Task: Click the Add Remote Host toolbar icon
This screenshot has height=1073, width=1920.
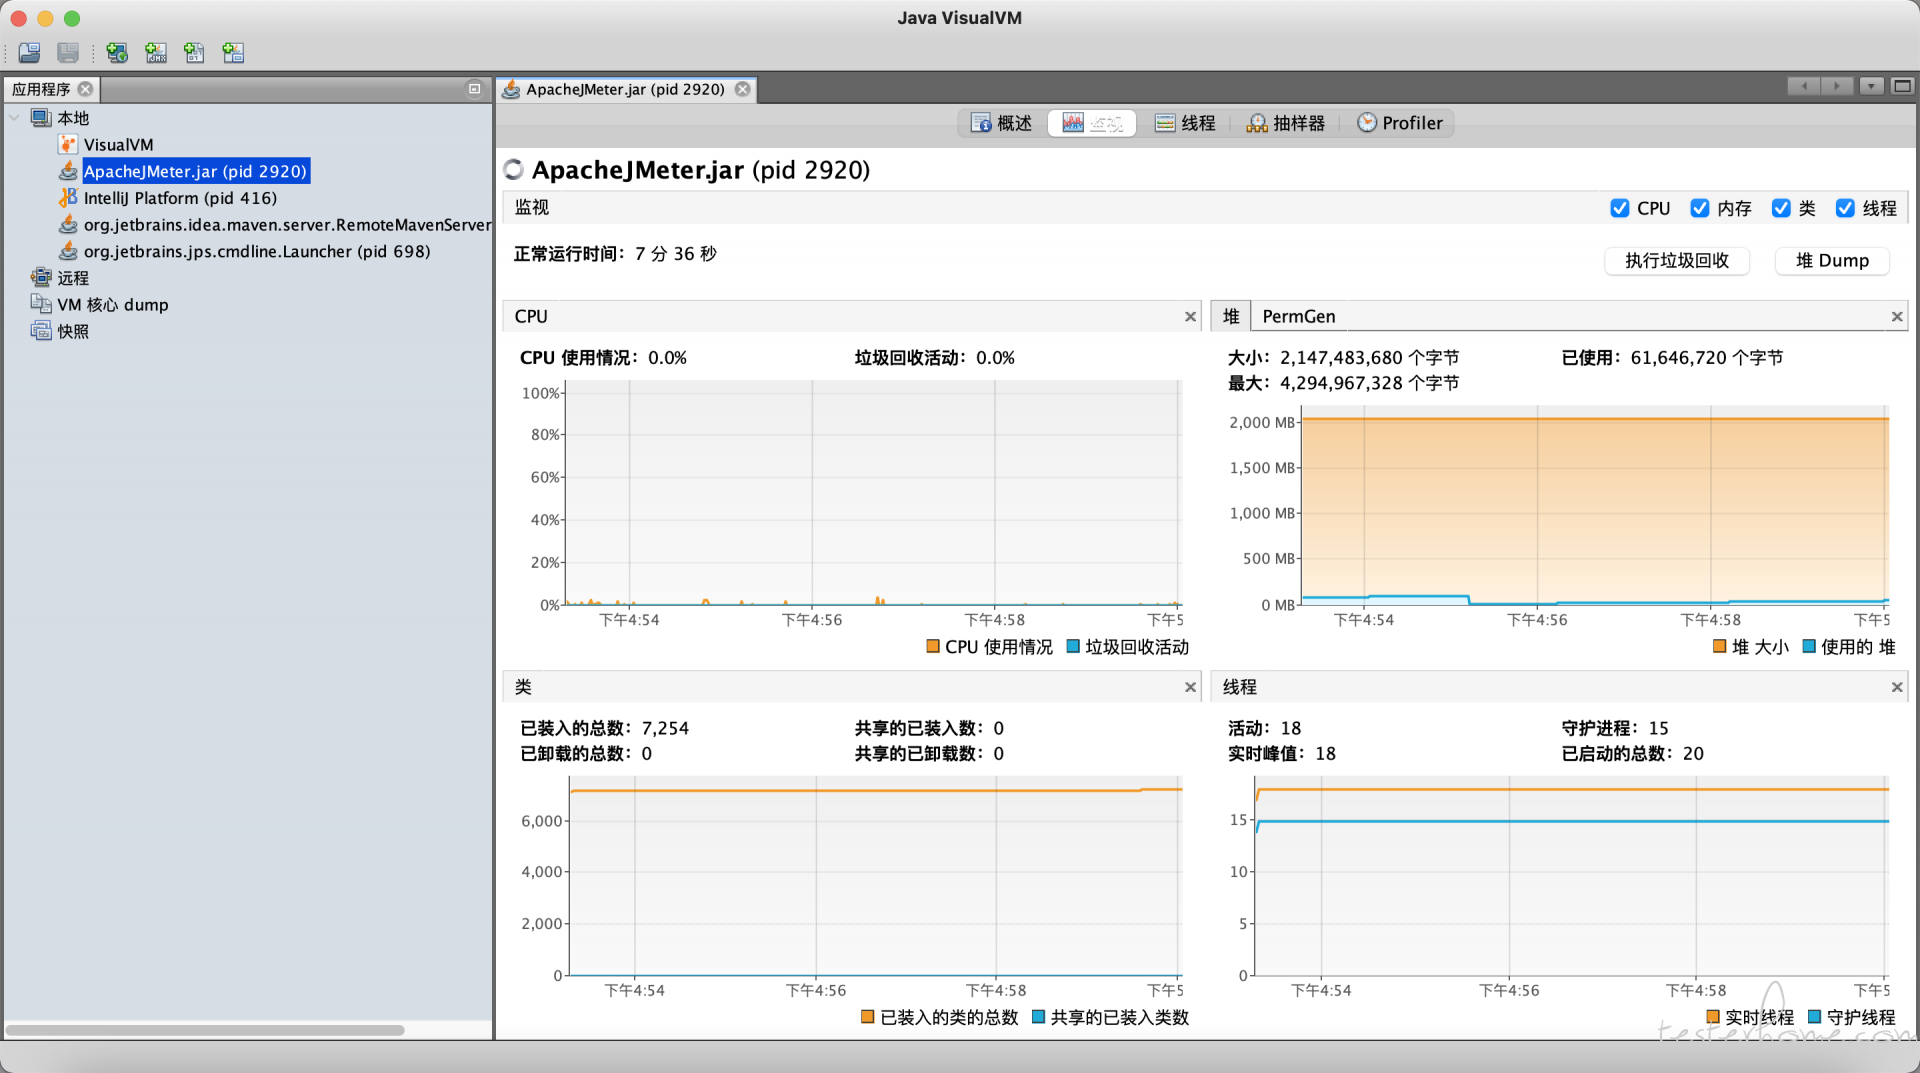Action: (117, 52)
